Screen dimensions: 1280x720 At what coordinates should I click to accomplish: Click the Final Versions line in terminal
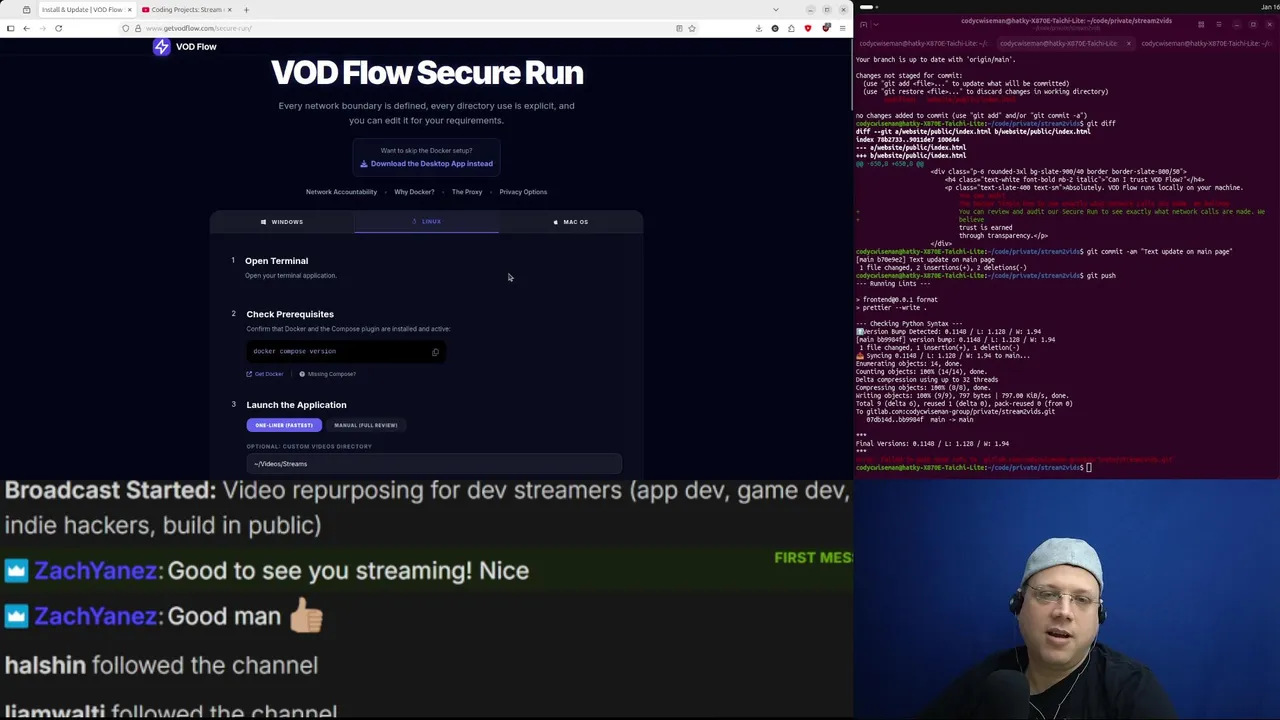(932, 444)
